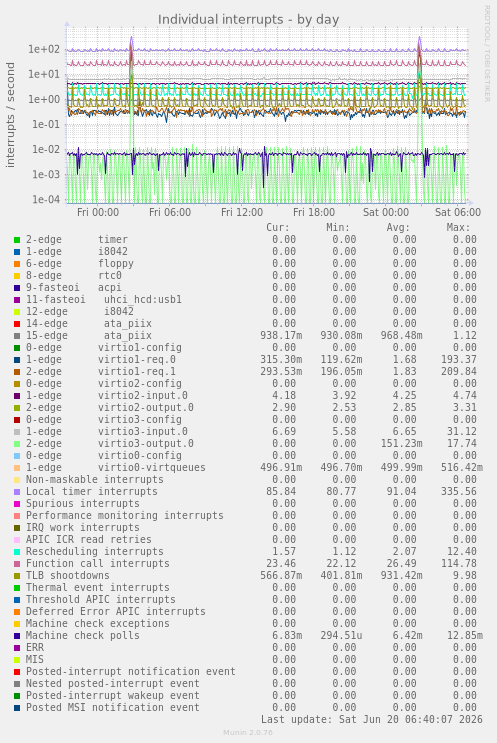Screen dimensions: 497x743
Task: Click the Fri 12:00 time axis label
Action: tap(242, 212)
